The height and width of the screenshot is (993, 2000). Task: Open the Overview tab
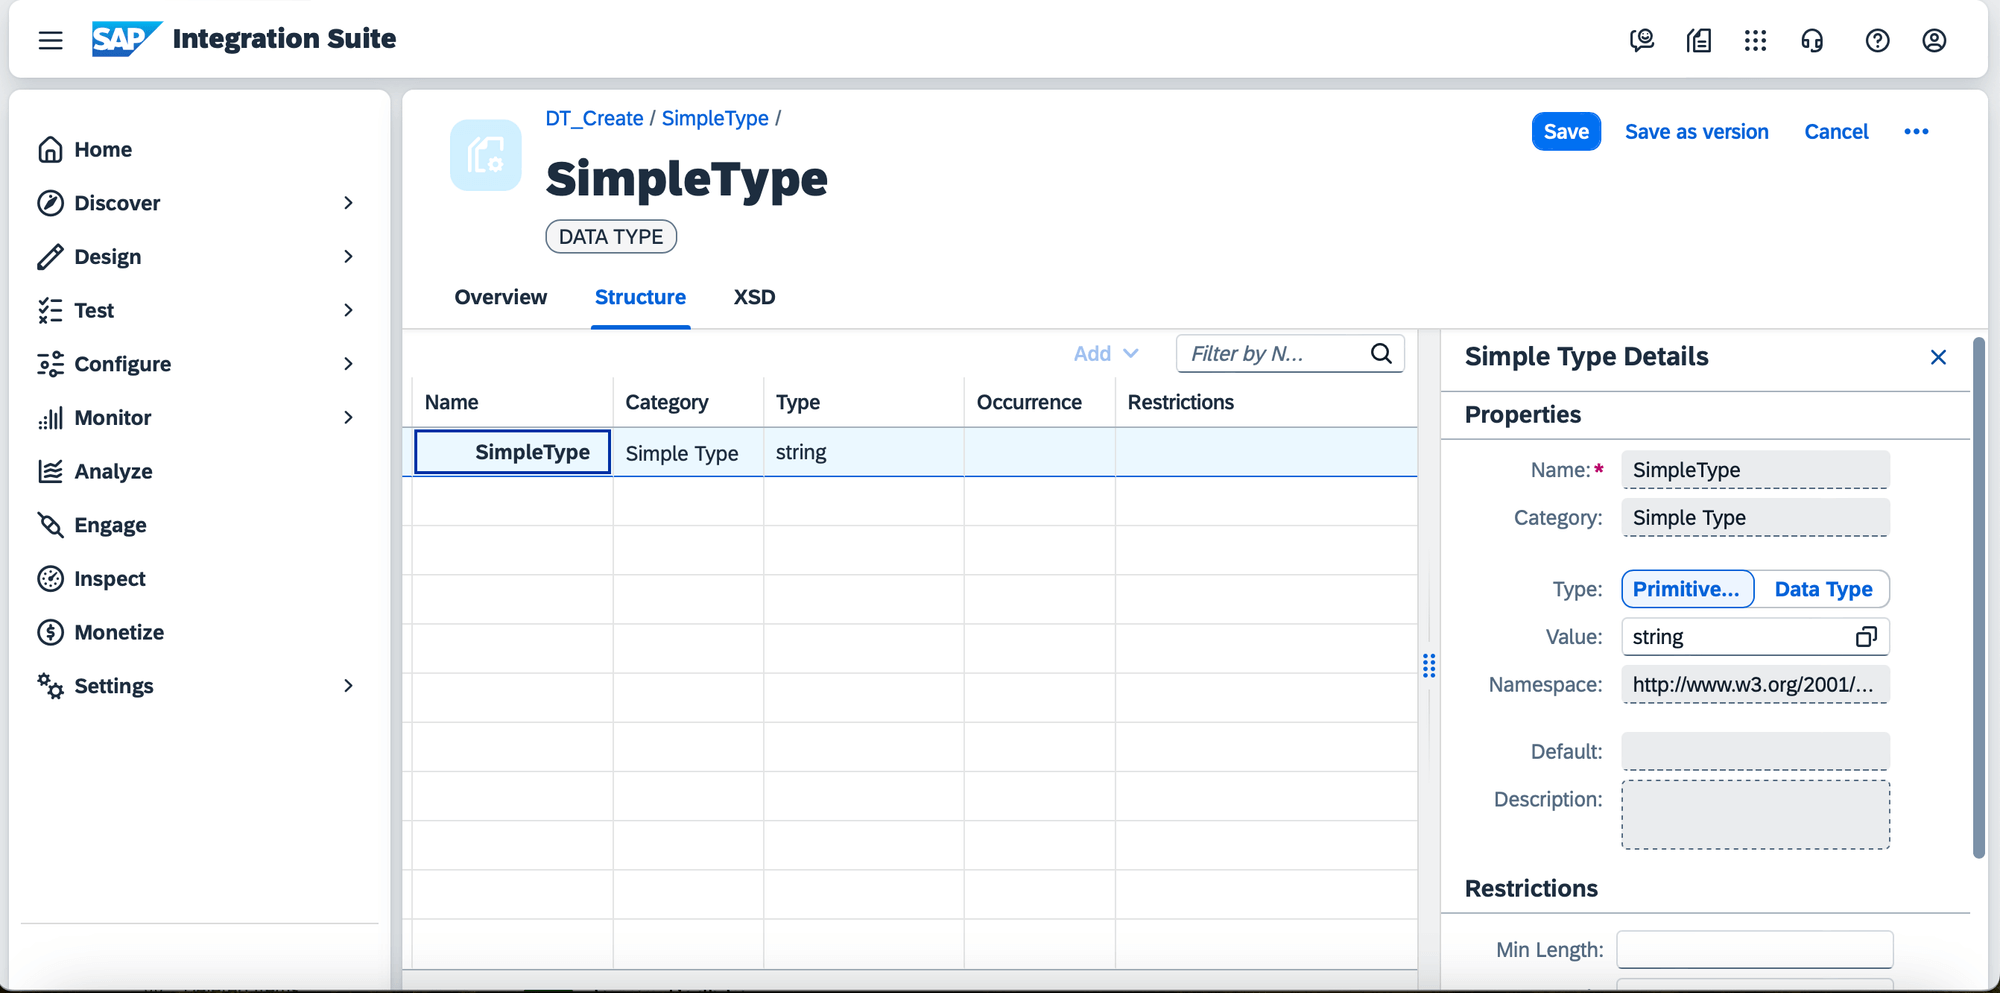[x=500, y=297]
